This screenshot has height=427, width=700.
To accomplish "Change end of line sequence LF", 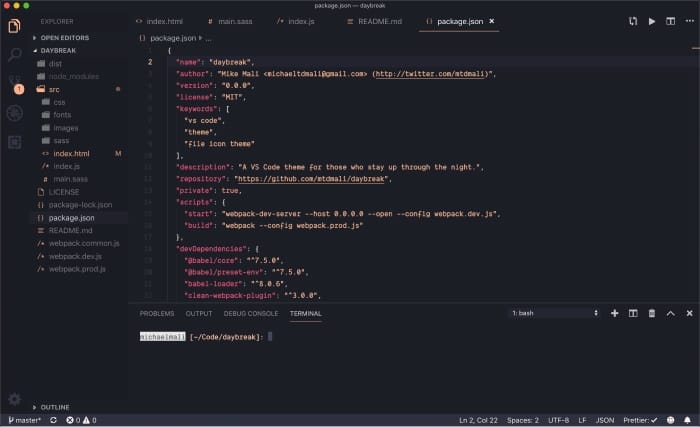I will click(582, 420).
